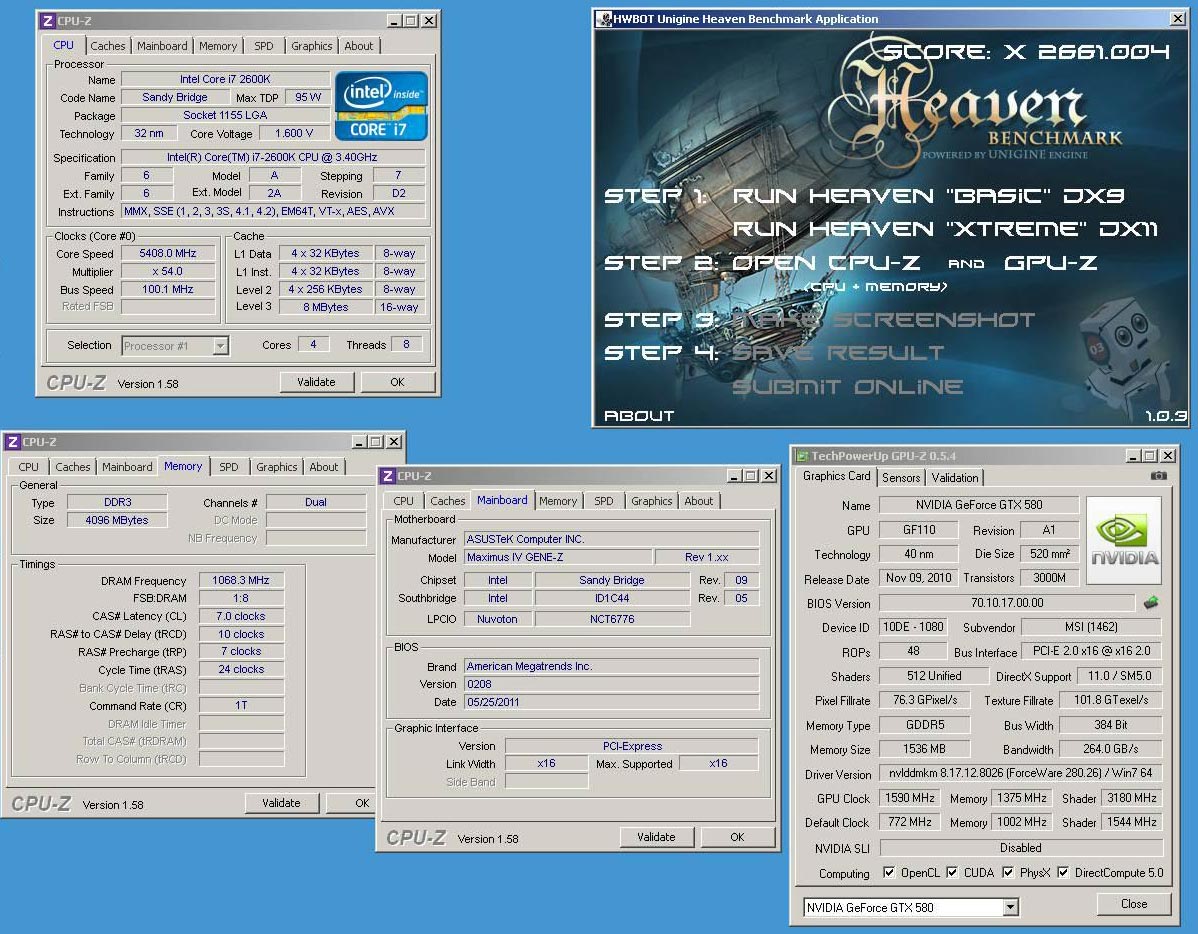Toggle the CUDA checkbox
1198x934 pixels.
[952, 873]
